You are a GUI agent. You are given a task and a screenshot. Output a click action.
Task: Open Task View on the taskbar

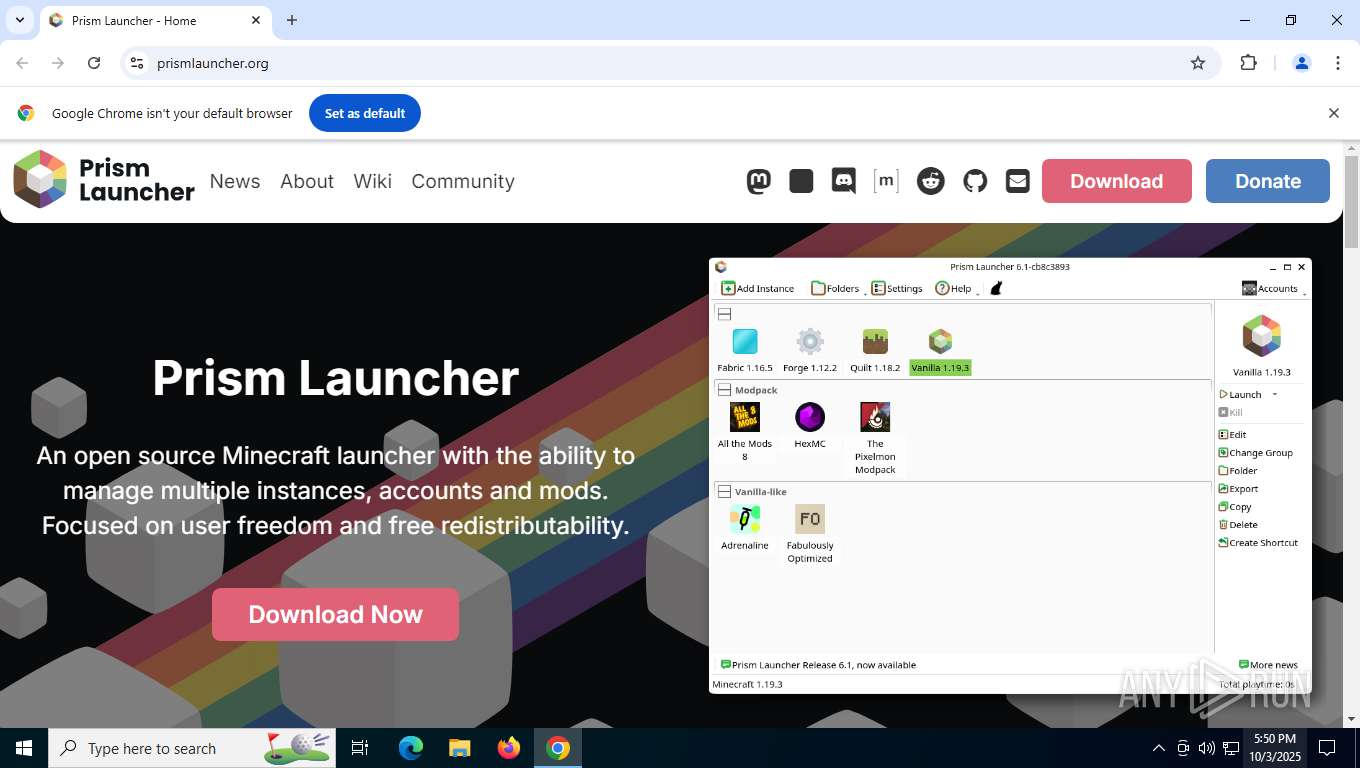tap(360, 748)
